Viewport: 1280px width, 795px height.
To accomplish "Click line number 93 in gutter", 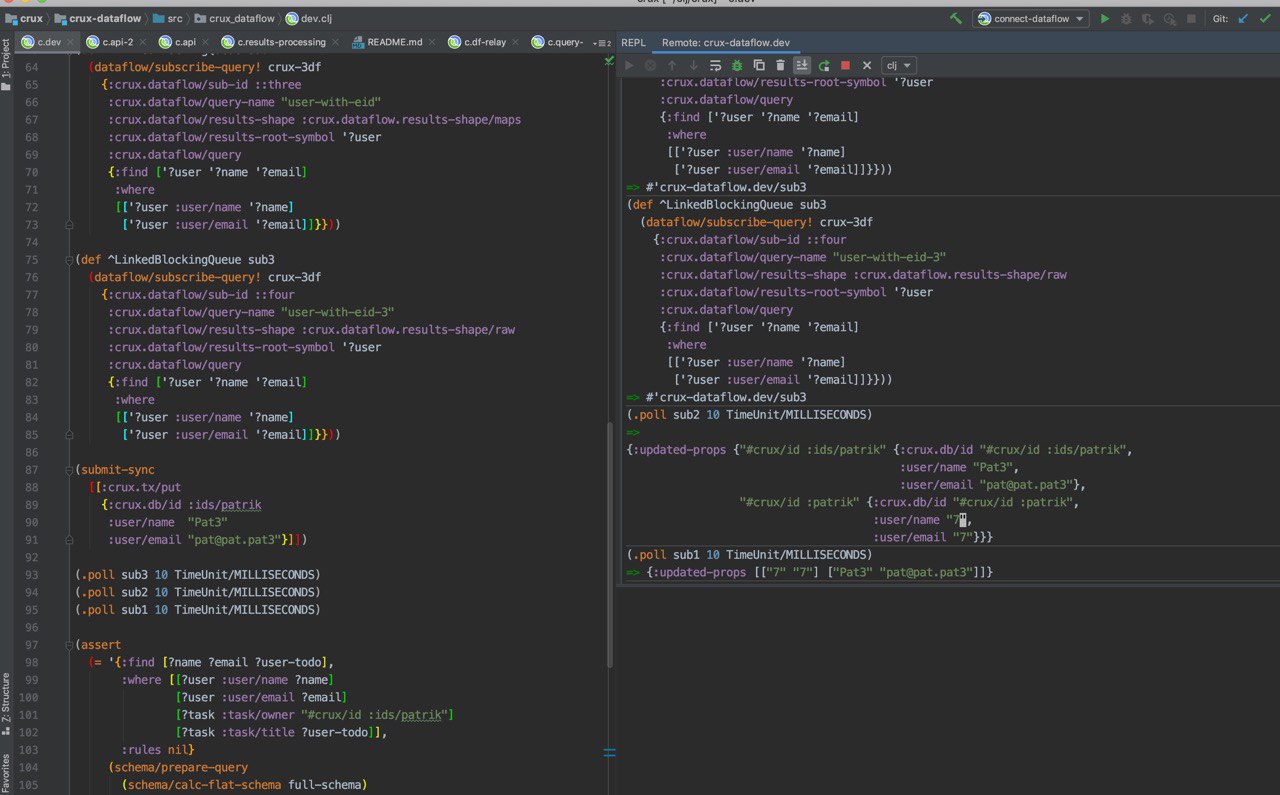I will [x=32, y=575].
